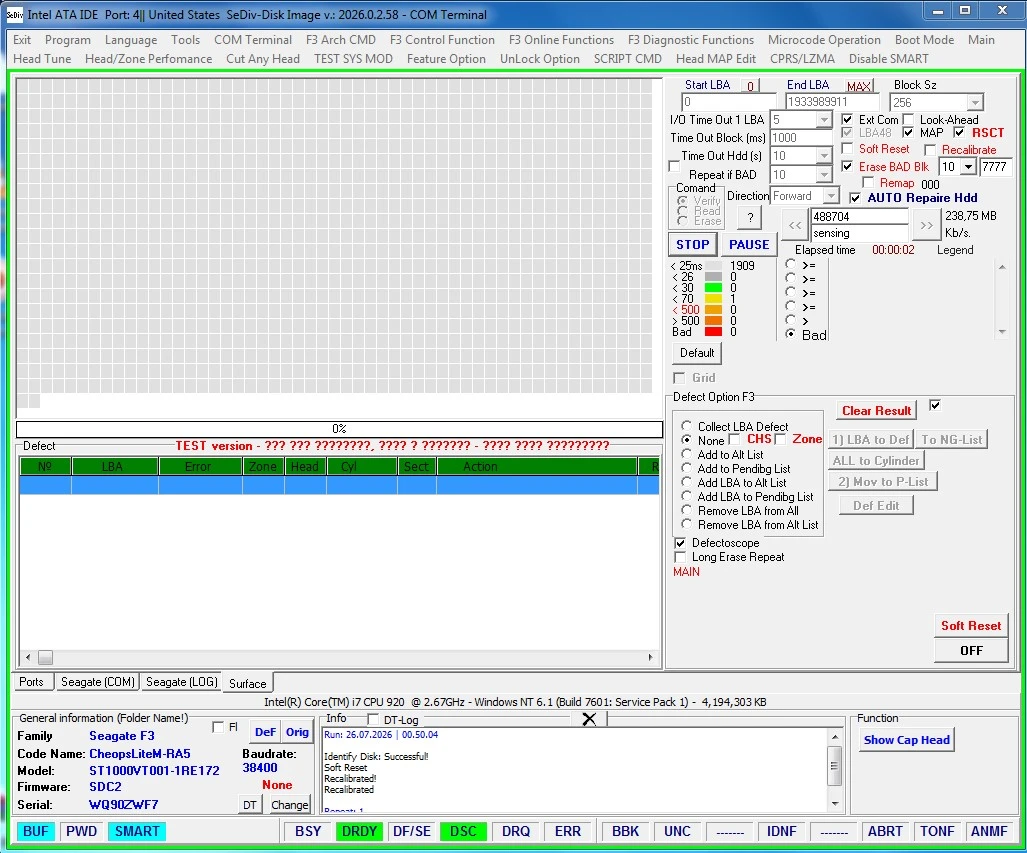Switch to the Ports tab
This screenshot has width=1027, height=853.
point(31,682)
